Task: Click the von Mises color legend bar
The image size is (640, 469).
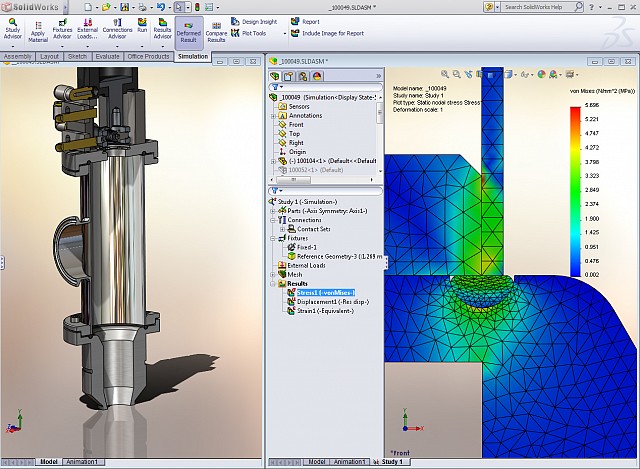Action: [575, 192]
